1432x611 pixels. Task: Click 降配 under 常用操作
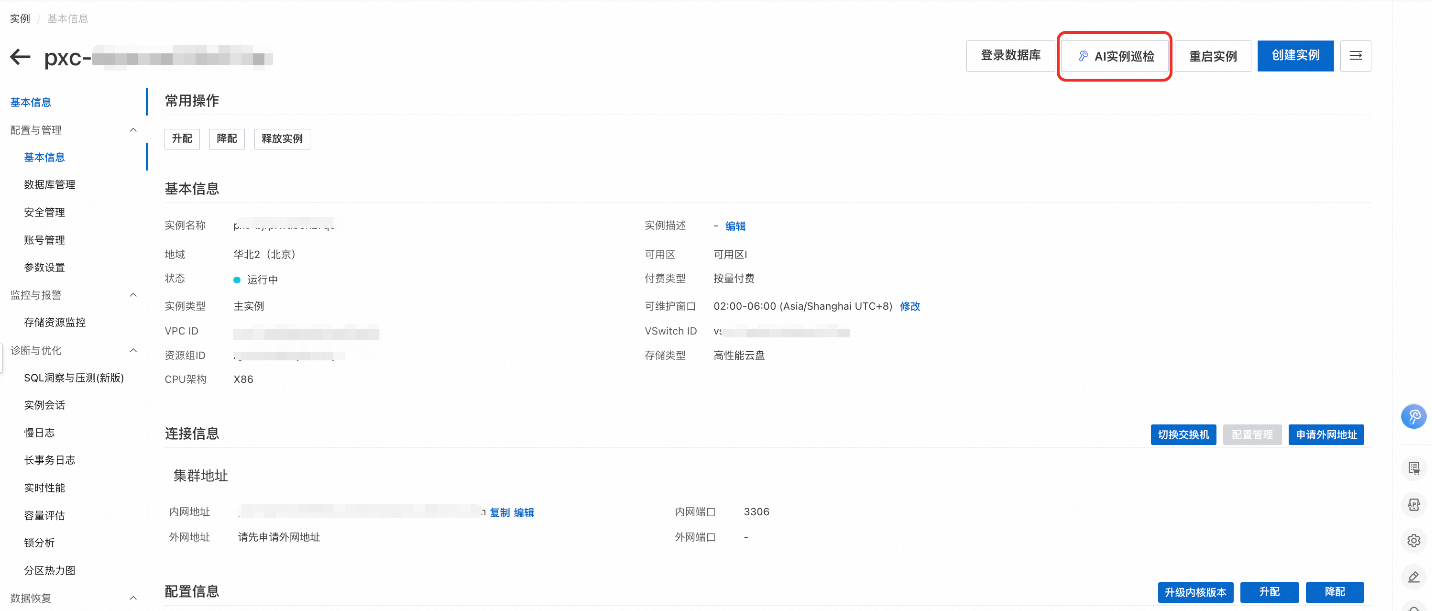[x=227, y=139]
